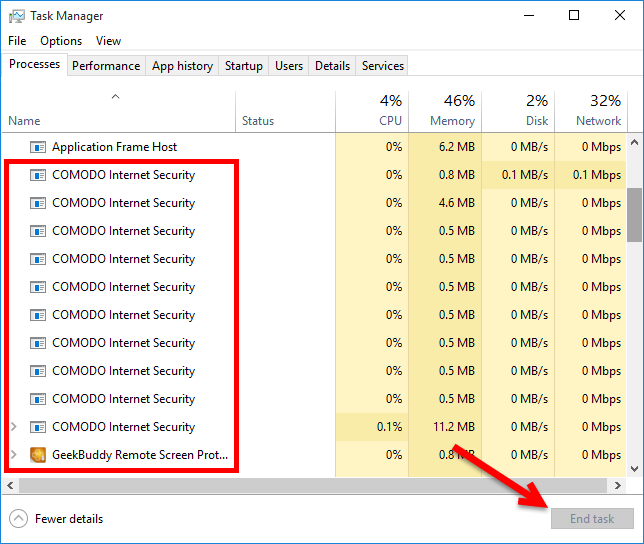644x544 pixels.
Task: Minimize the Task Manager window
Action: pyautogui.click(x=529, y=16)
